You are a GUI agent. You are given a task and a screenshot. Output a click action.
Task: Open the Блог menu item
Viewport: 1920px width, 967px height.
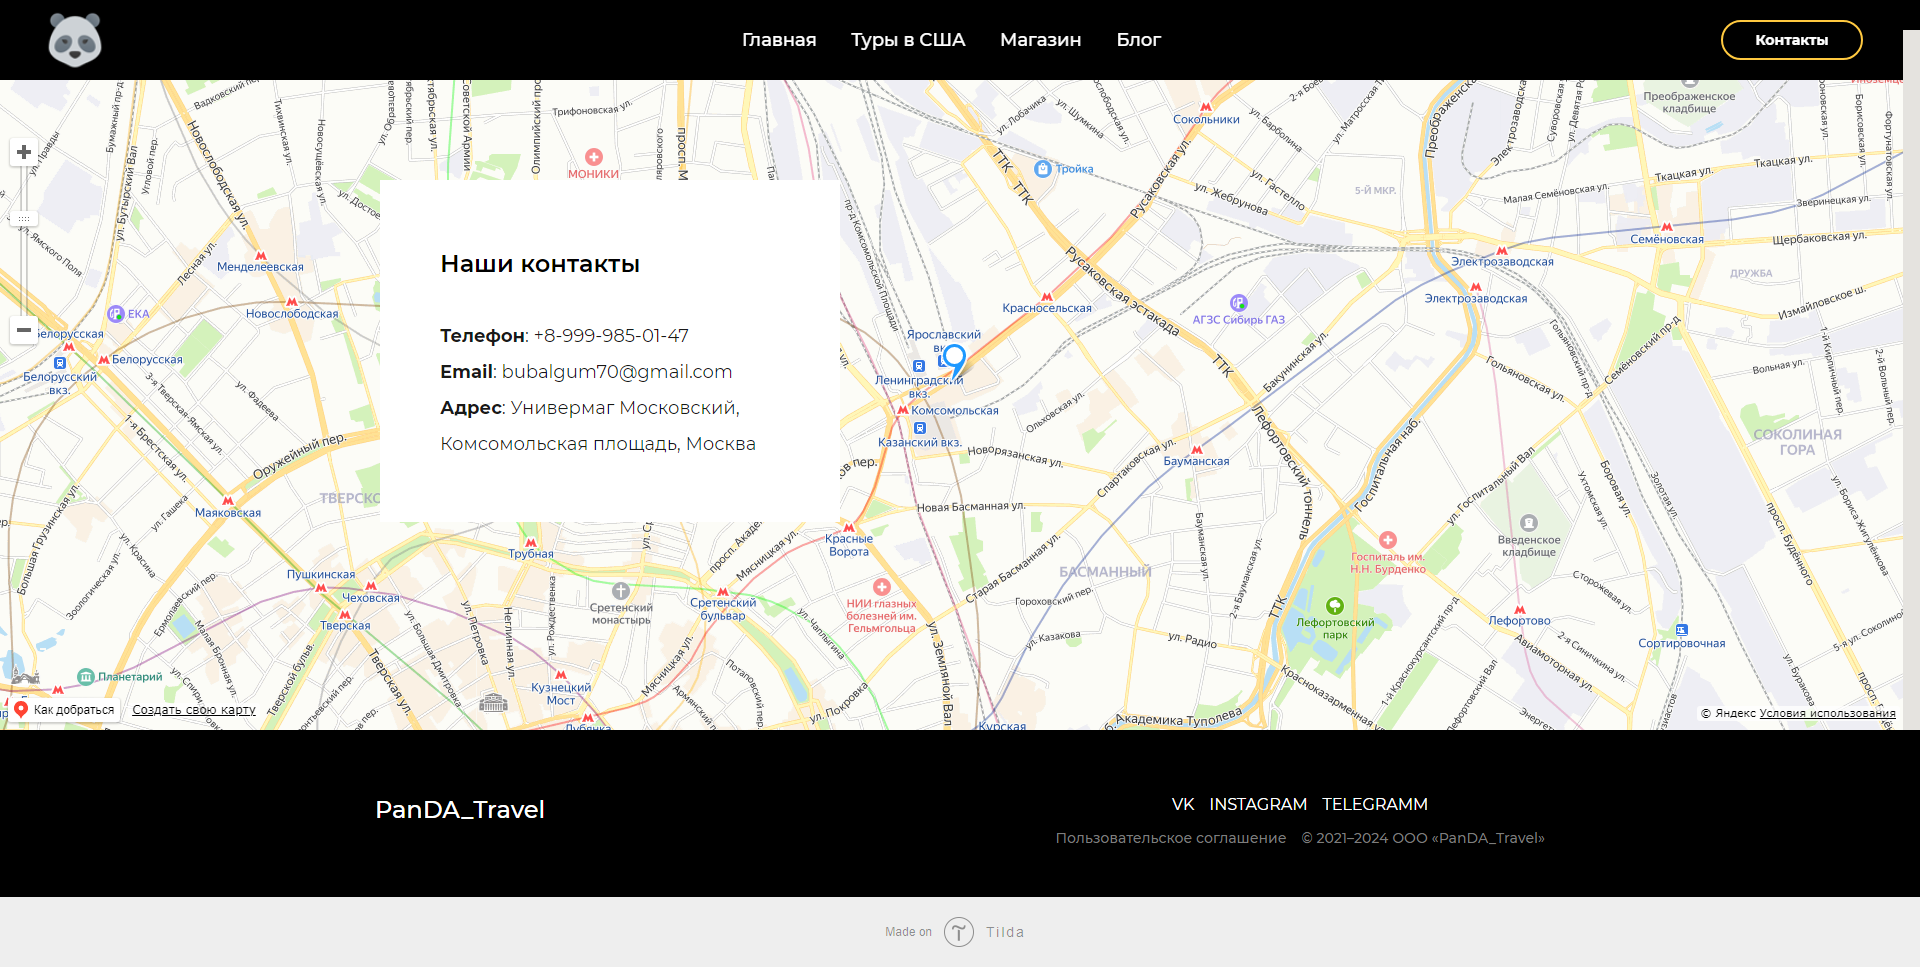[x=1139, y=40]
